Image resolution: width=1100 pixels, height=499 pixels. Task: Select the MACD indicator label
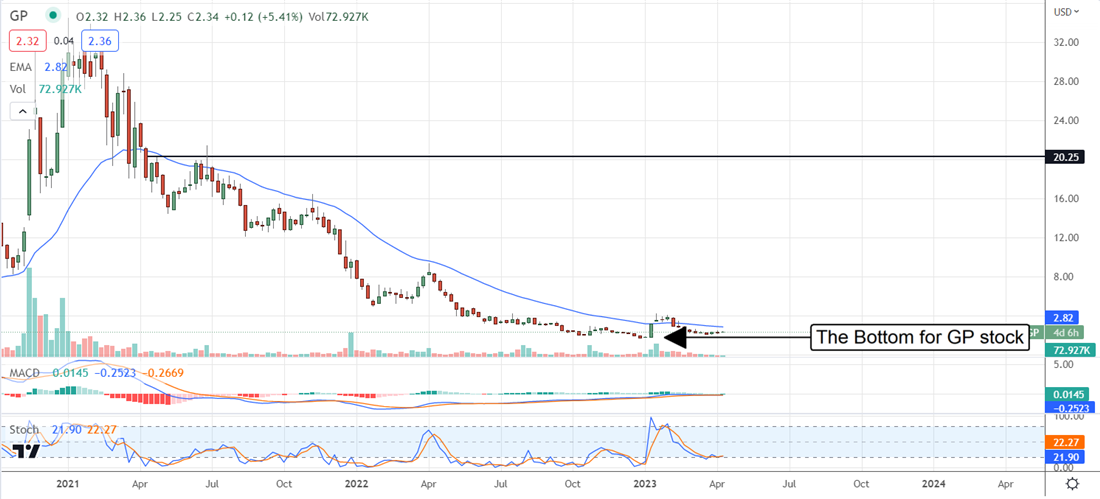point(25,373)
